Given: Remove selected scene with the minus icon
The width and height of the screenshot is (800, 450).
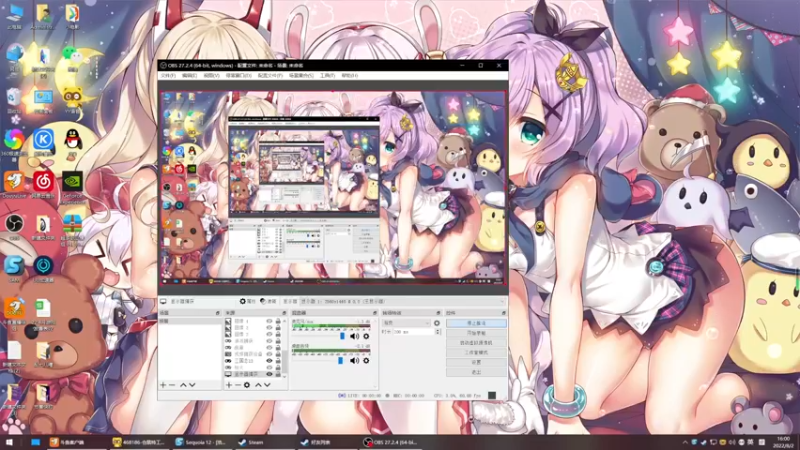Looking at the screenshot, I should click(172, 385).
